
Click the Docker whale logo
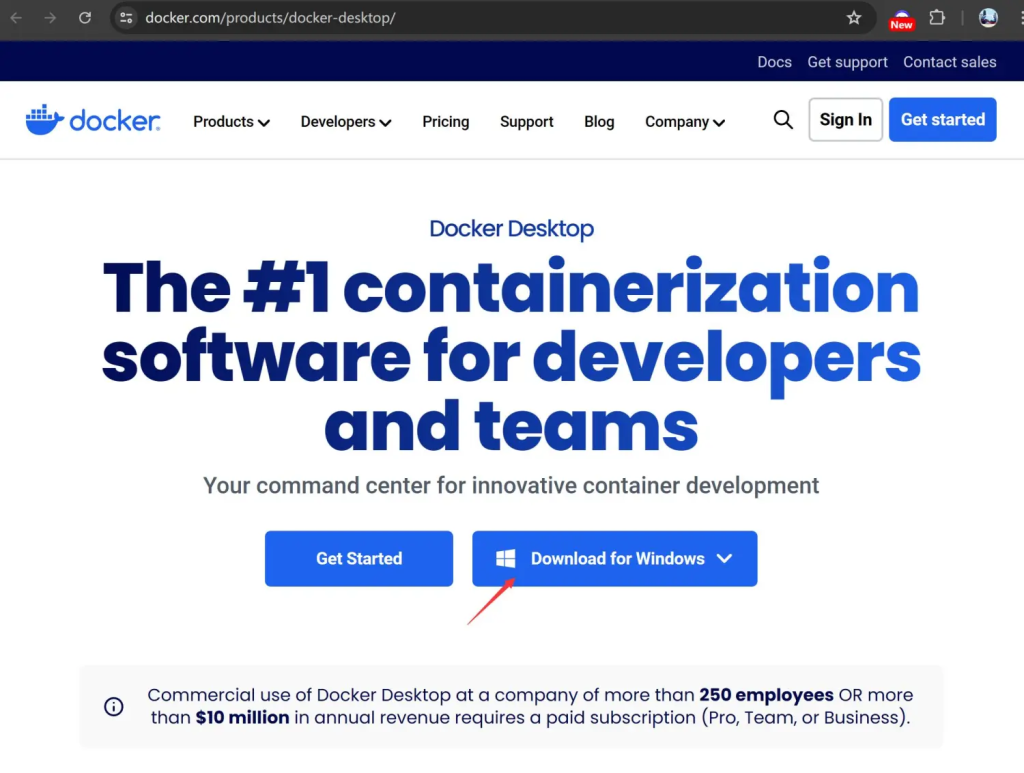tap(93, 120)
